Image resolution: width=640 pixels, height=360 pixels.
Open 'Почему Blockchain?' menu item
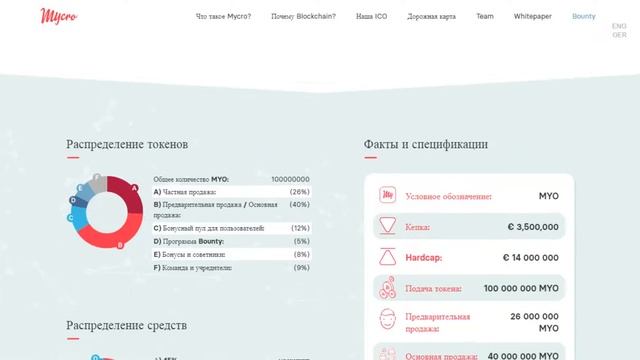(x=303, y=16)
